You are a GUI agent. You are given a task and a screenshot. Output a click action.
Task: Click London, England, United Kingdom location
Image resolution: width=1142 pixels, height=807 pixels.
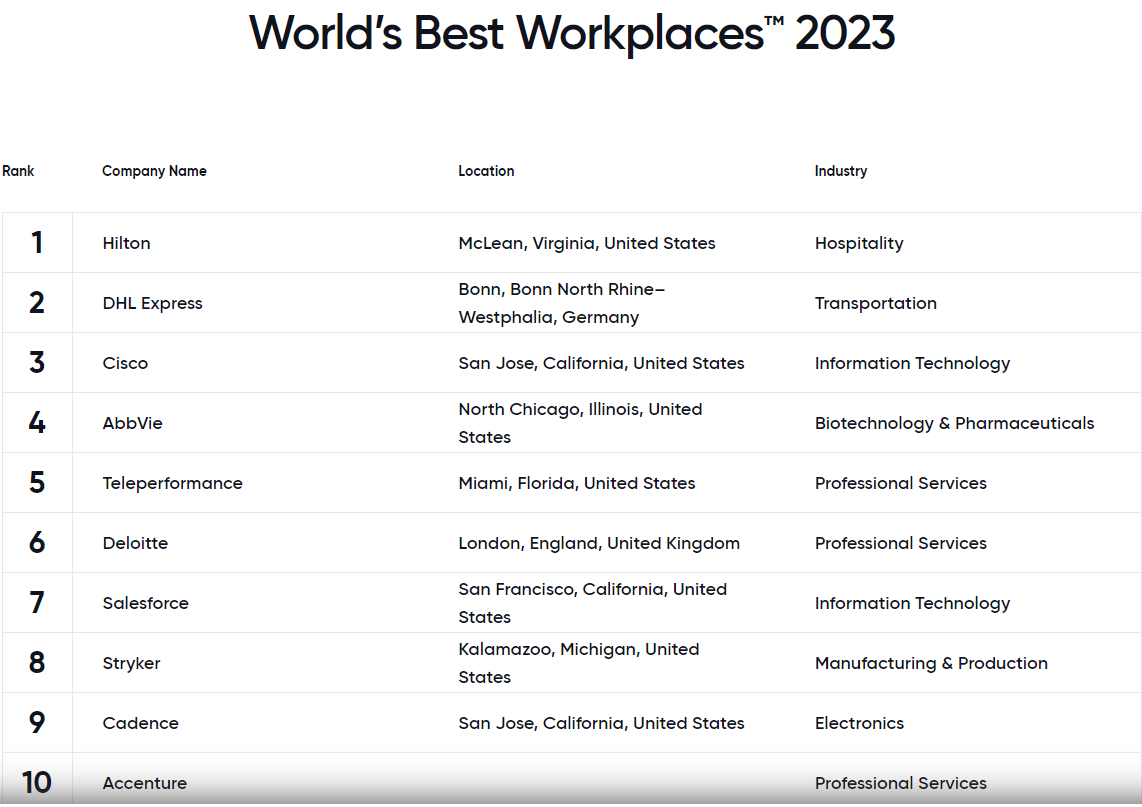599,543
